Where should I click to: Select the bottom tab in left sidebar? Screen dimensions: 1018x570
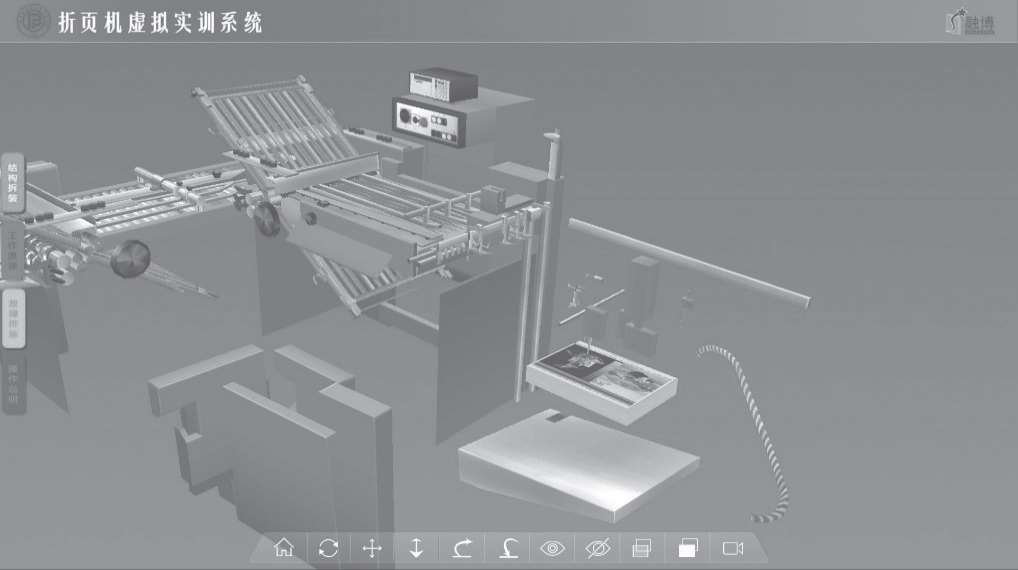(x=13, y=385)
